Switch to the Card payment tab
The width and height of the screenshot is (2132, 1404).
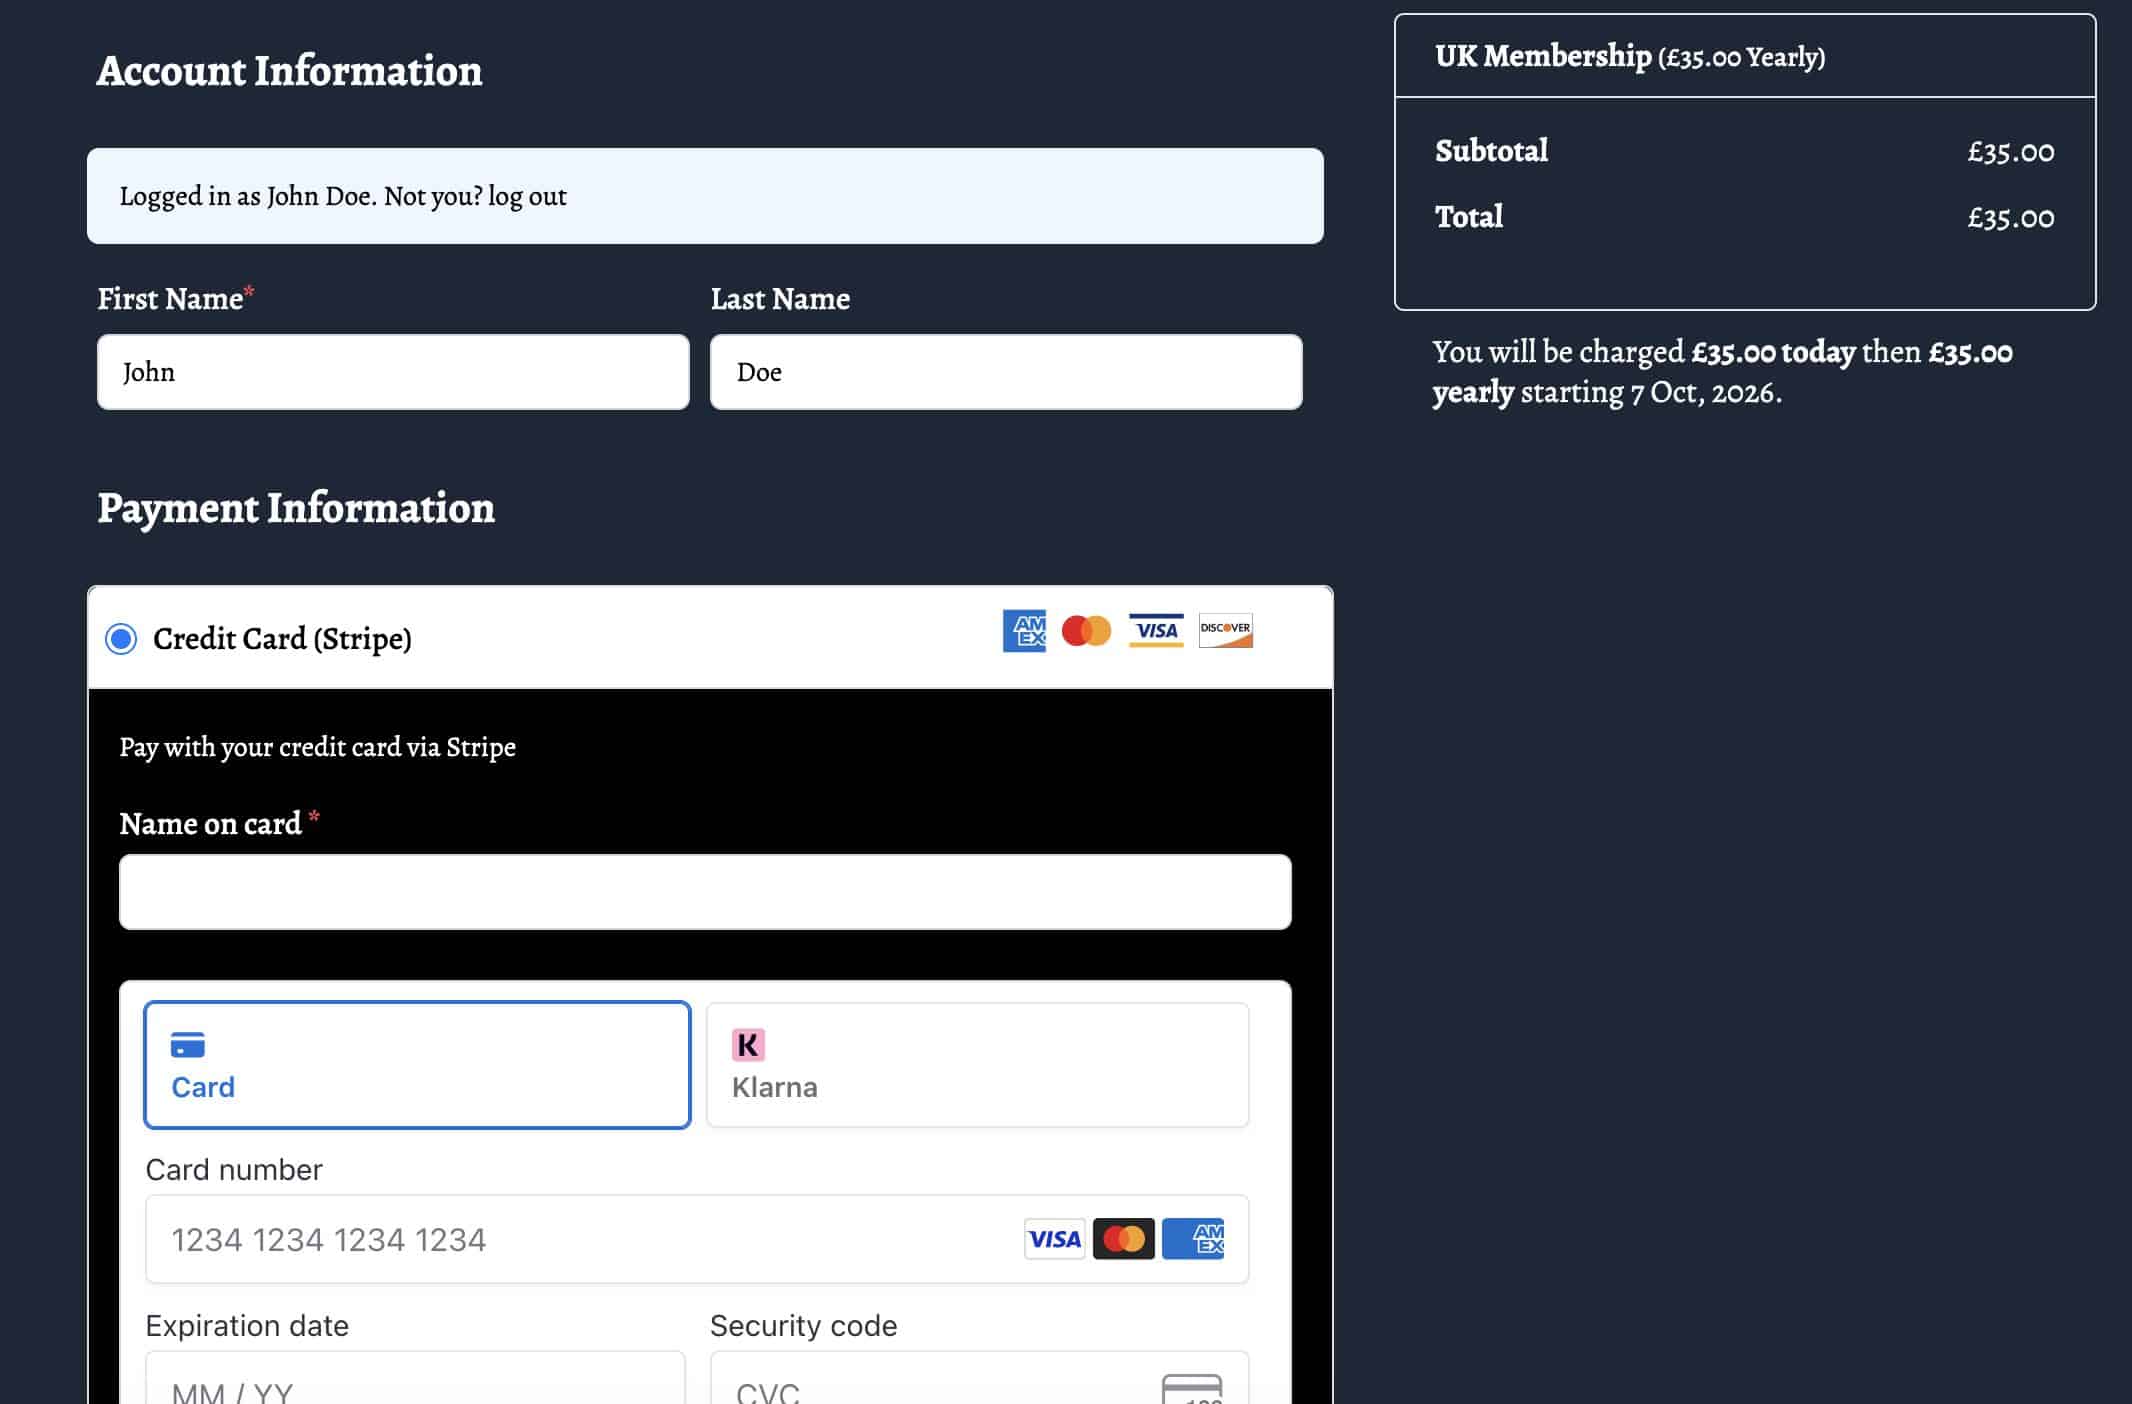point(418,1065)
